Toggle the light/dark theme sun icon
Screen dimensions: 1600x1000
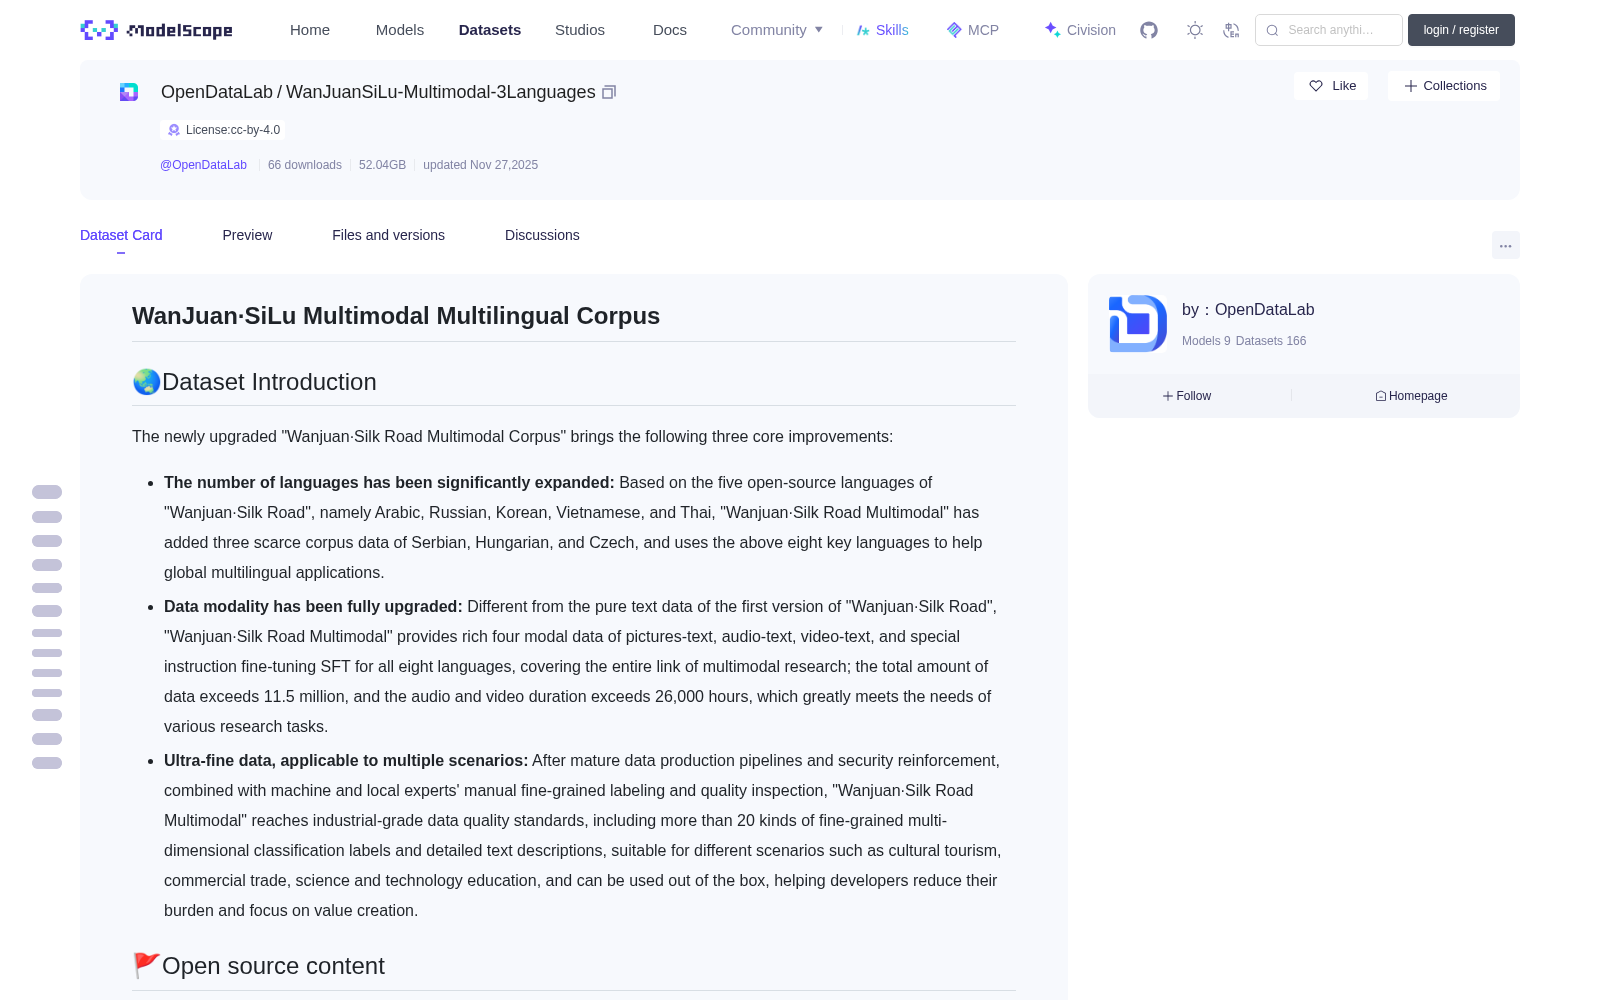pyautogui.click(x=1195, y=30)
